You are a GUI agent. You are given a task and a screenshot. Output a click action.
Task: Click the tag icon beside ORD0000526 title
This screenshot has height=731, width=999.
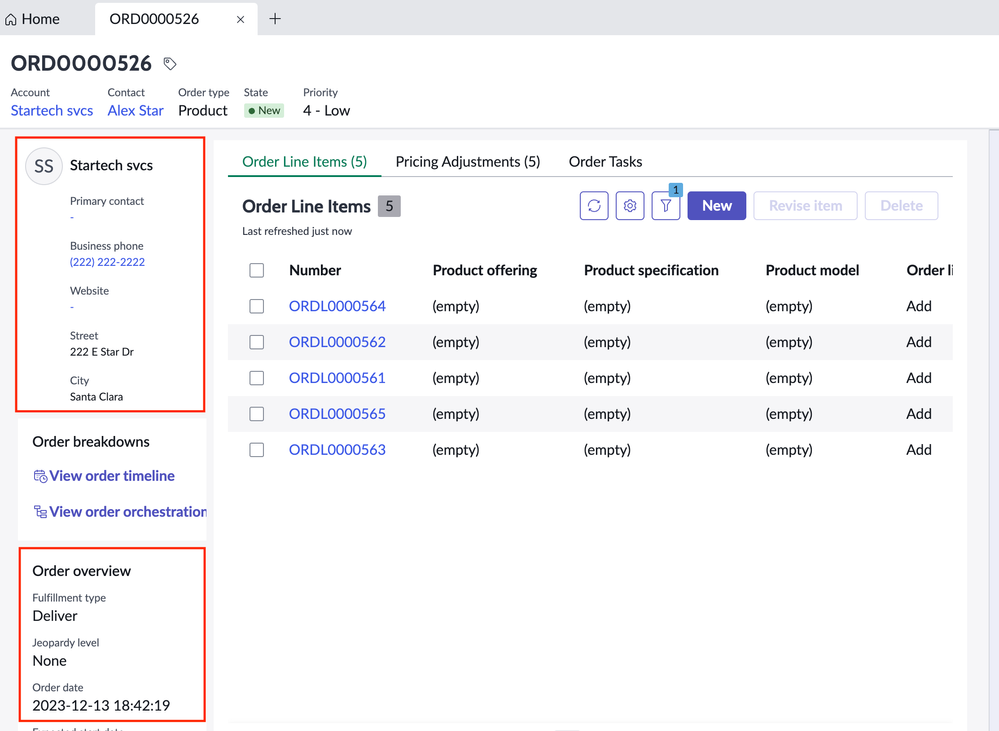tap(169, 62)
